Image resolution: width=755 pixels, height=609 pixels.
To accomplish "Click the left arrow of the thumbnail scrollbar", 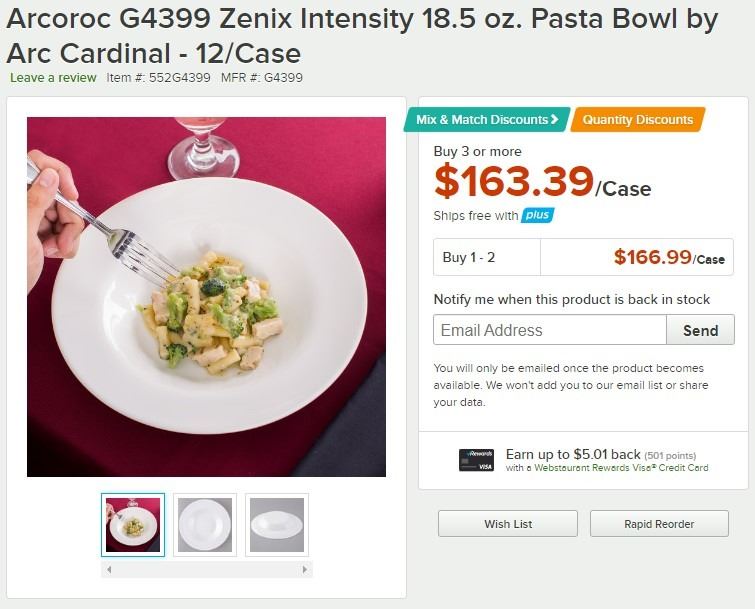I will tap(108, 569).
